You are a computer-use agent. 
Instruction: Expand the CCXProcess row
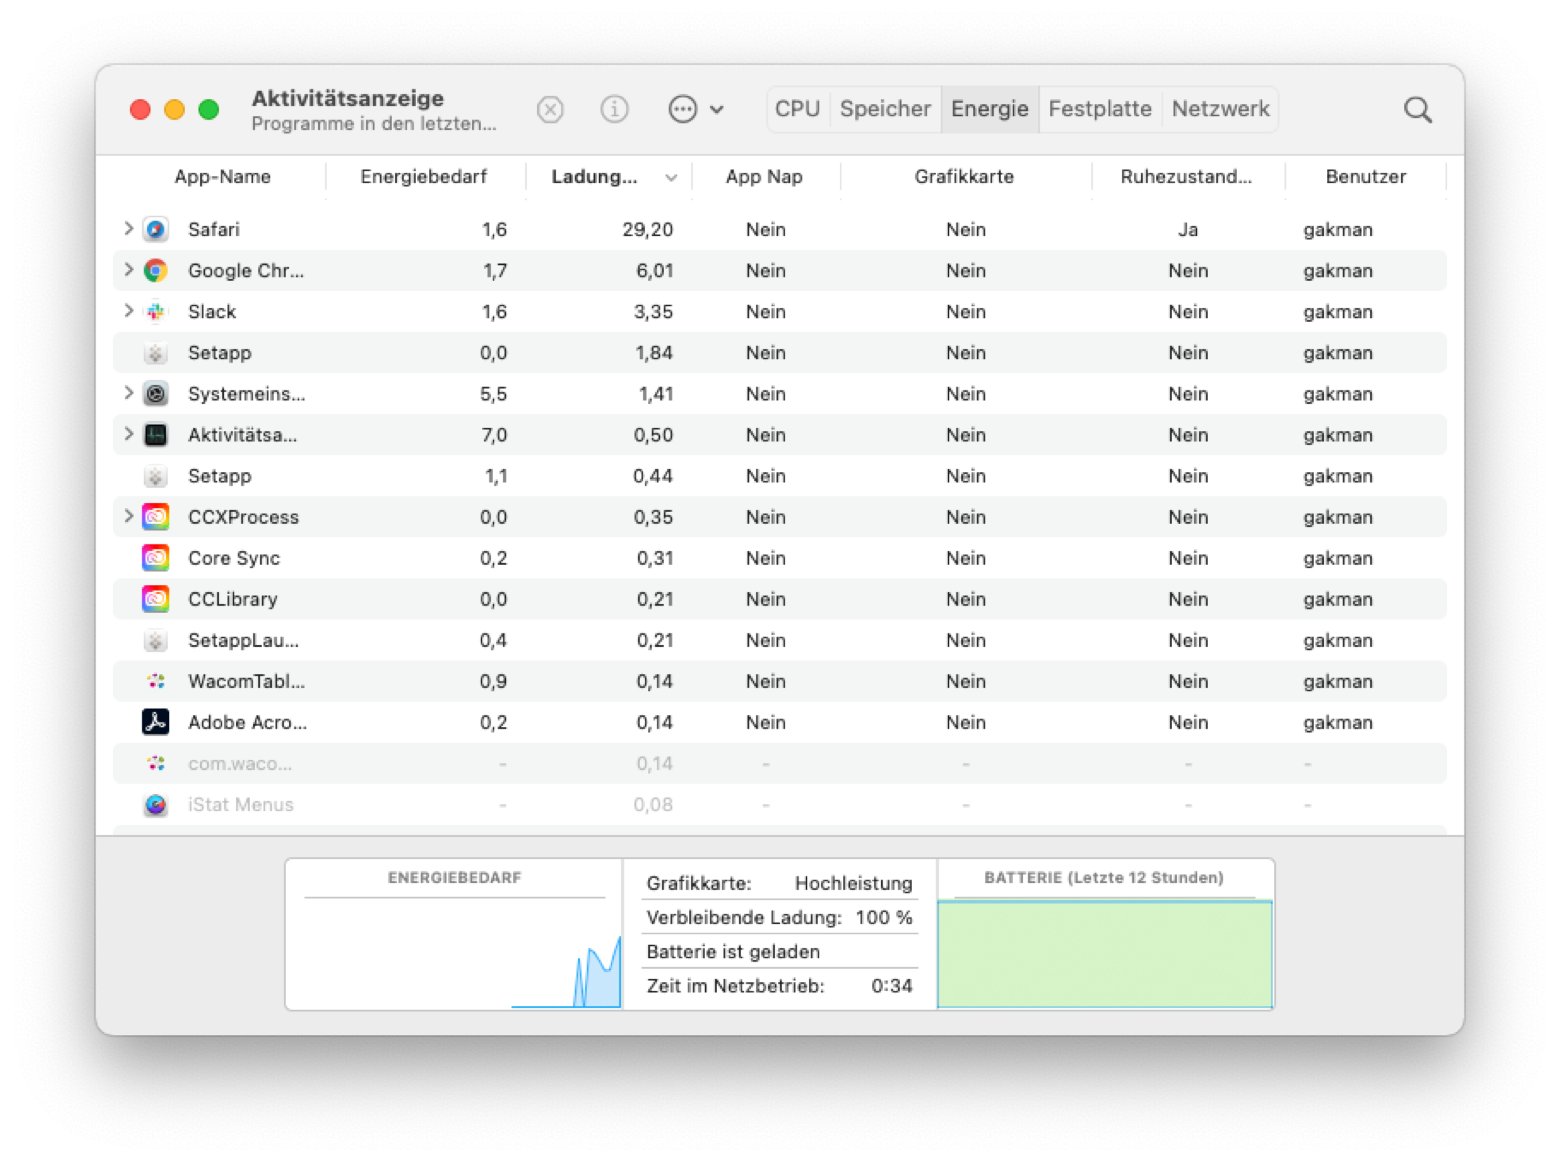[128, 516]
